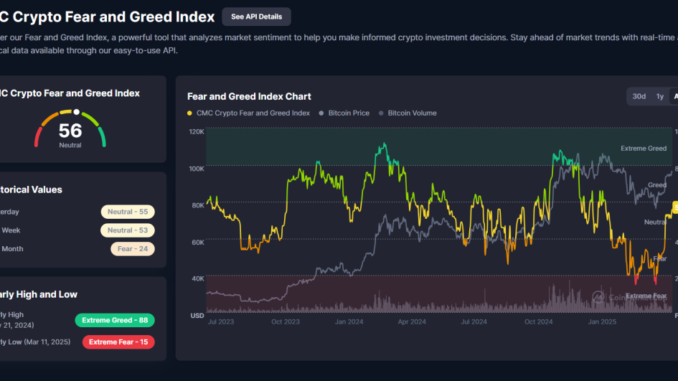Click the Greed zone label in chart

657,185
